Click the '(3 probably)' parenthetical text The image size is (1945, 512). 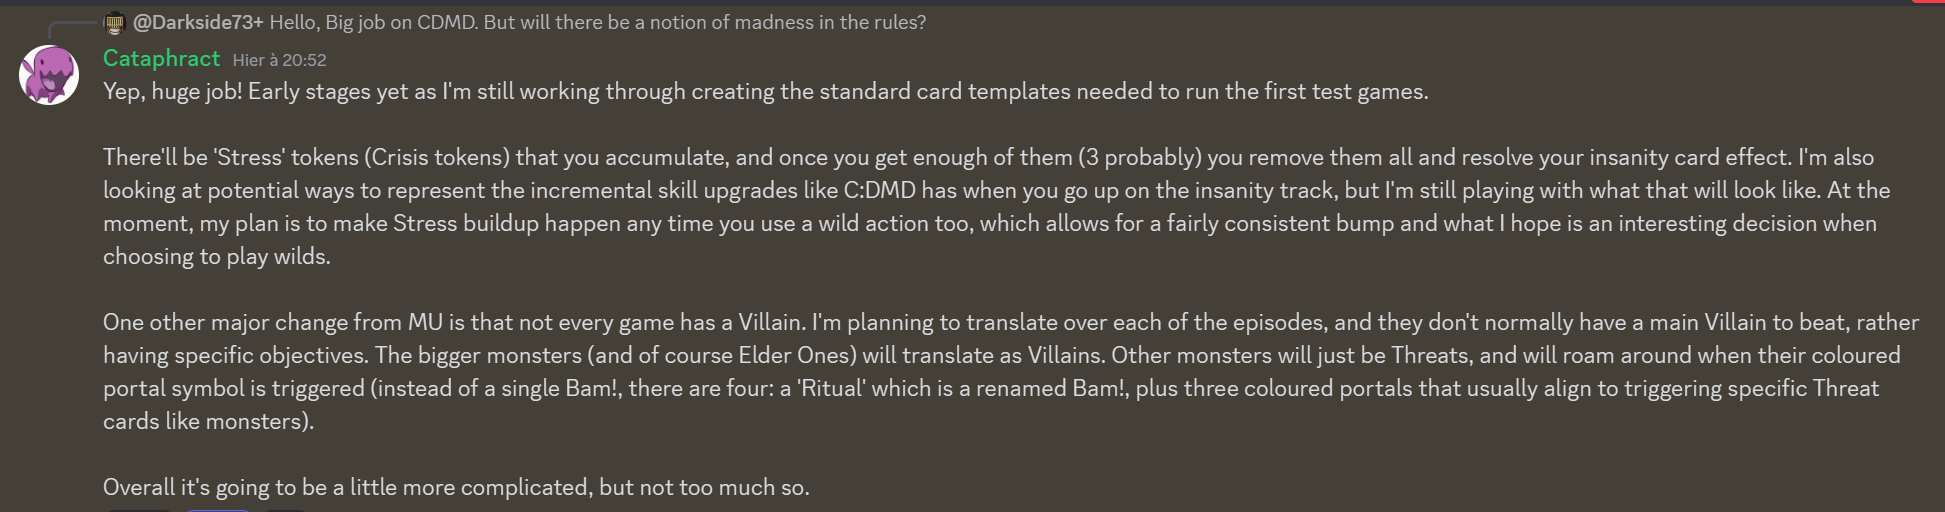pyautogui.click(x=1139, y=157)
